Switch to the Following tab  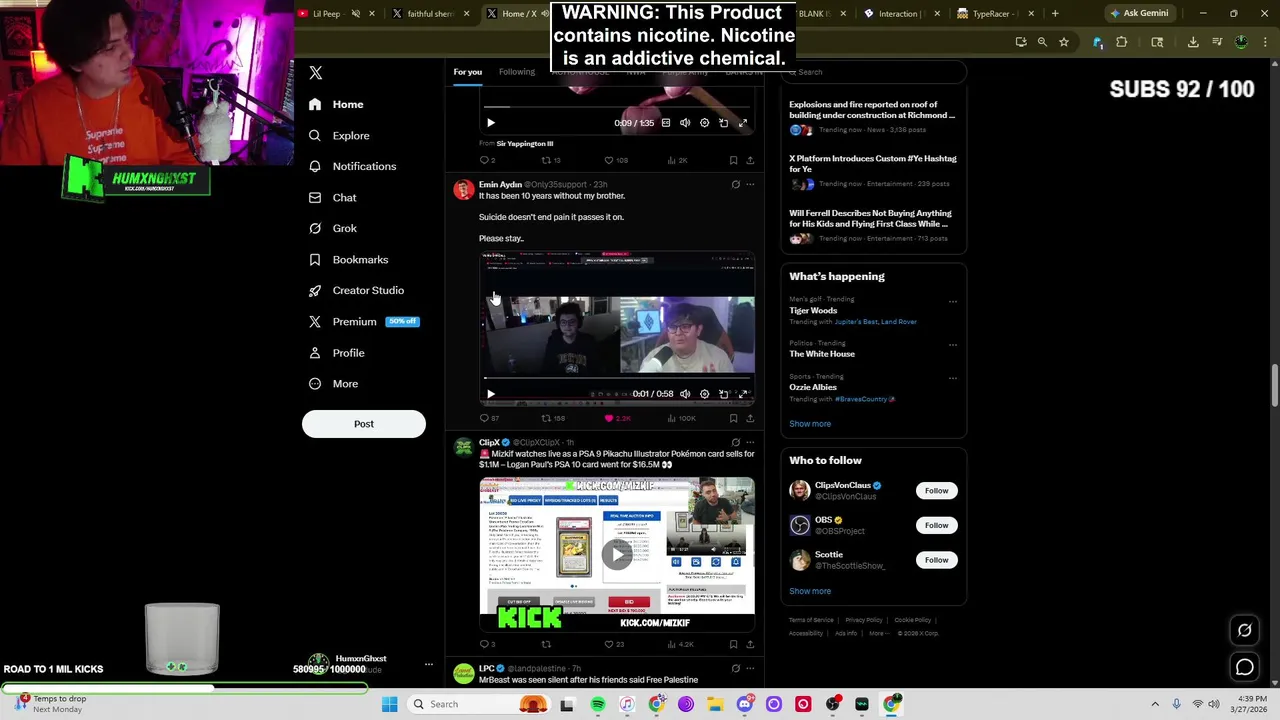(x=517, y=72)
